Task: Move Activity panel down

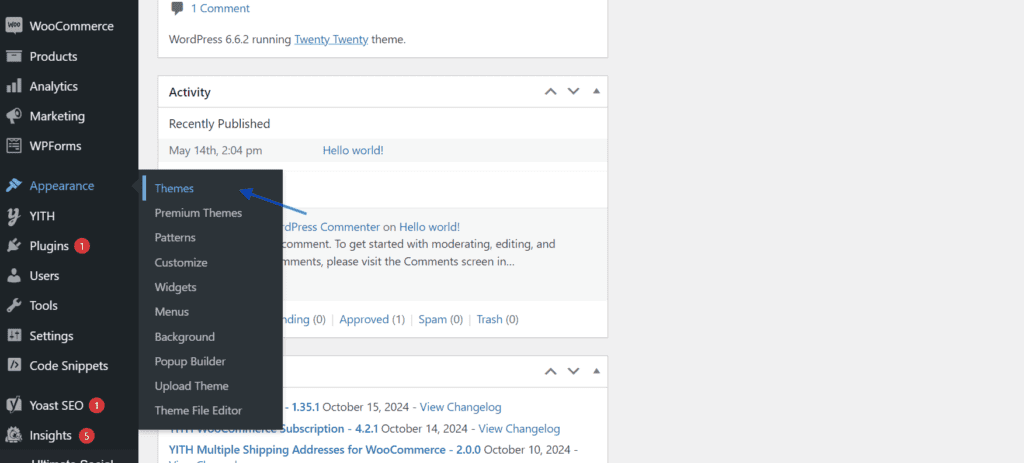Action: pos(573,91)
